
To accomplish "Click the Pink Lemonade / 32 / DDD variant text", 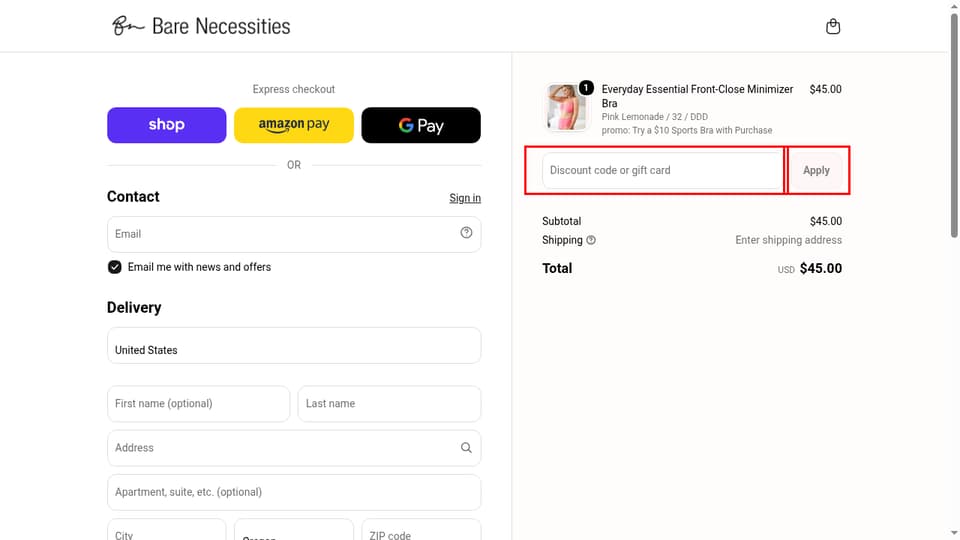I will pos(654,117).
